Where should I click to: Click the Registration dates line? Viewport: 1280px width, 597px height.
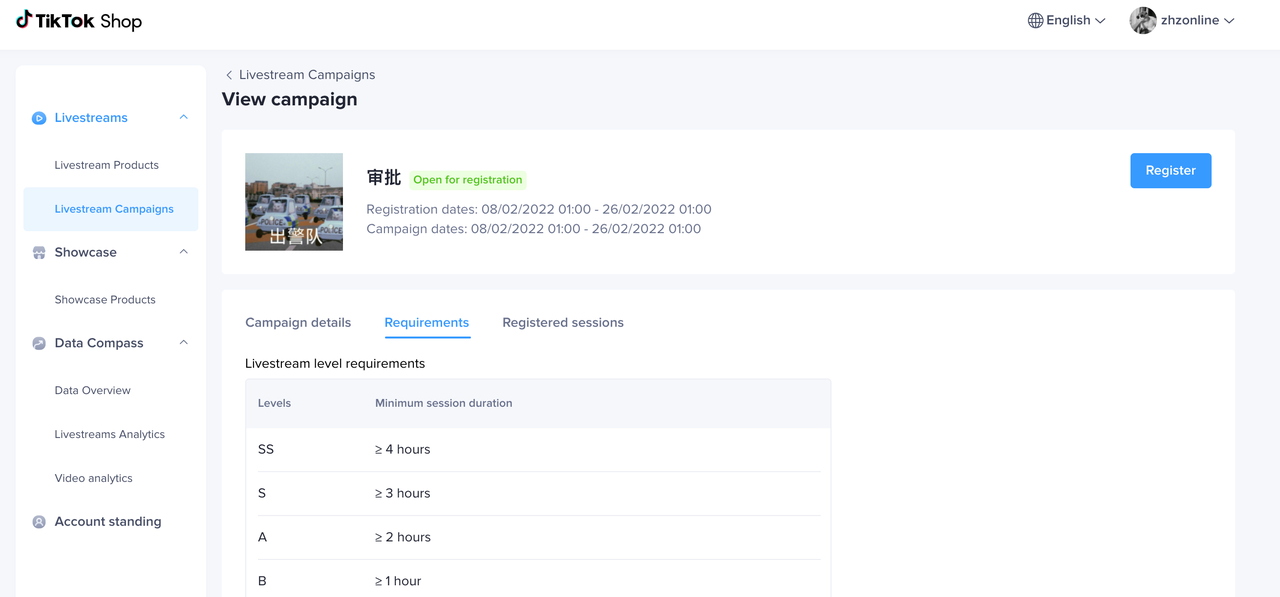[x=539, y=210]
